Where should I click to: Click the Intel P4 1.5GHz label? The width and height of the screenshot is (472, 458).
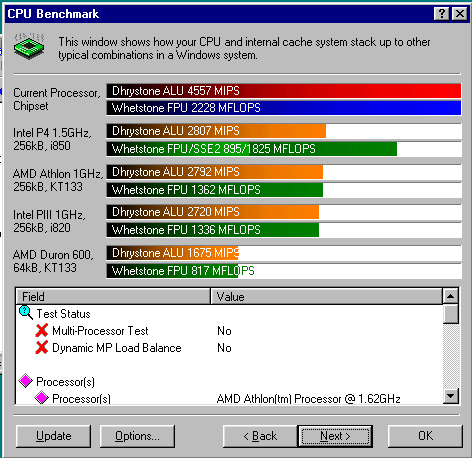tap(52, 139)
